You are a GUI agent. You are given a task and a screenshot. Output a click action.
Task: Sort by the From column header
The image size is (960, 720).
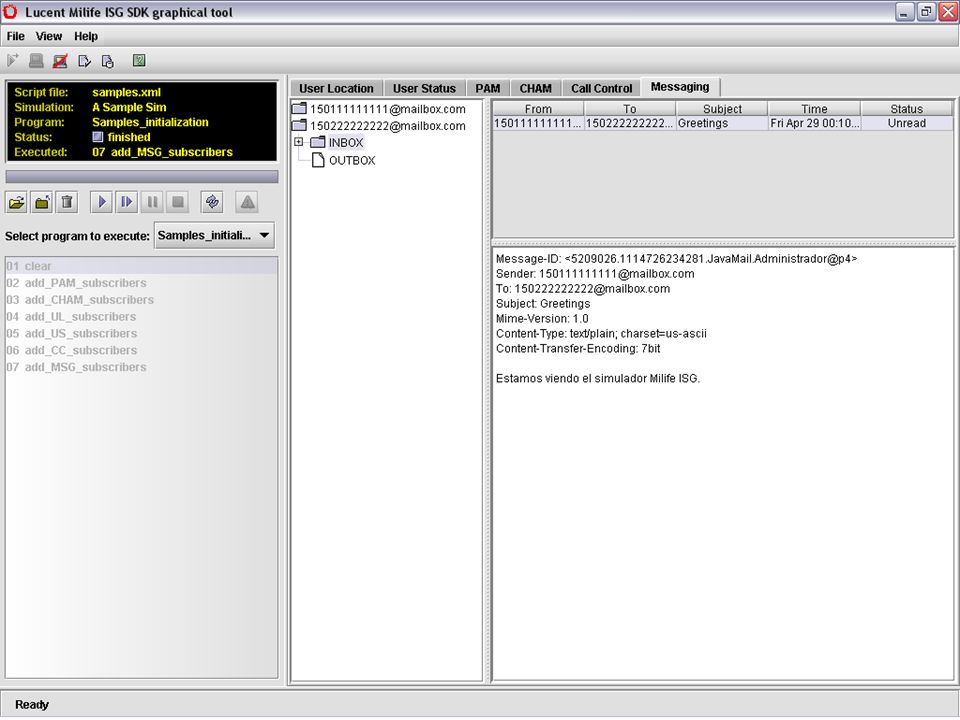click(x=538, y=109)
